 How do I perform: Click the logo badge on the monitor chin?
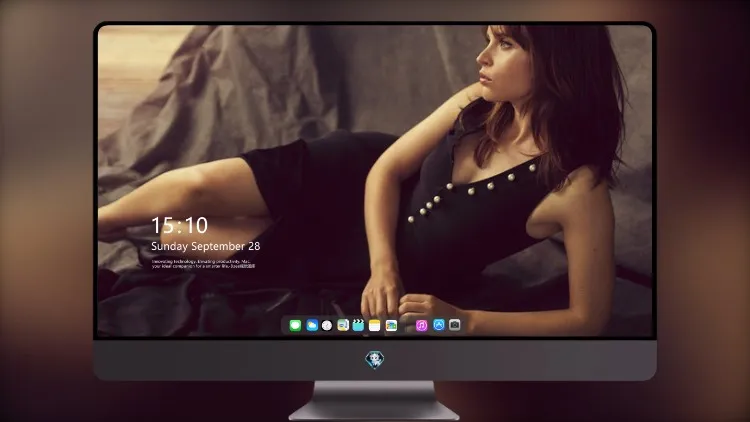[x=375, y=360]
